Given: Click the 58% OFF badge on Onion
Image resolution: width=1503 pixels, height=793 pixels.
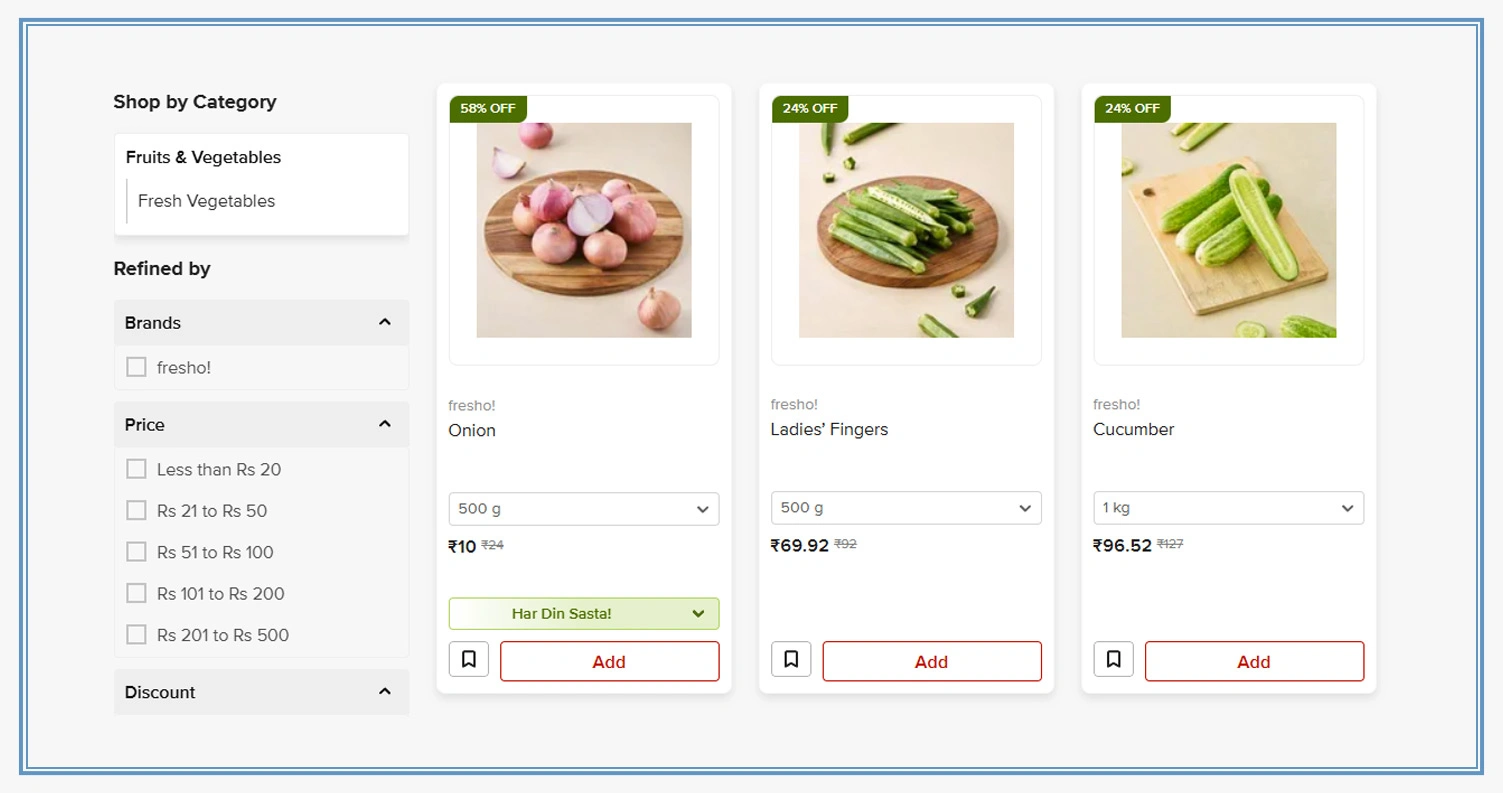Looking at the screenshot, I should coord(487,109).
